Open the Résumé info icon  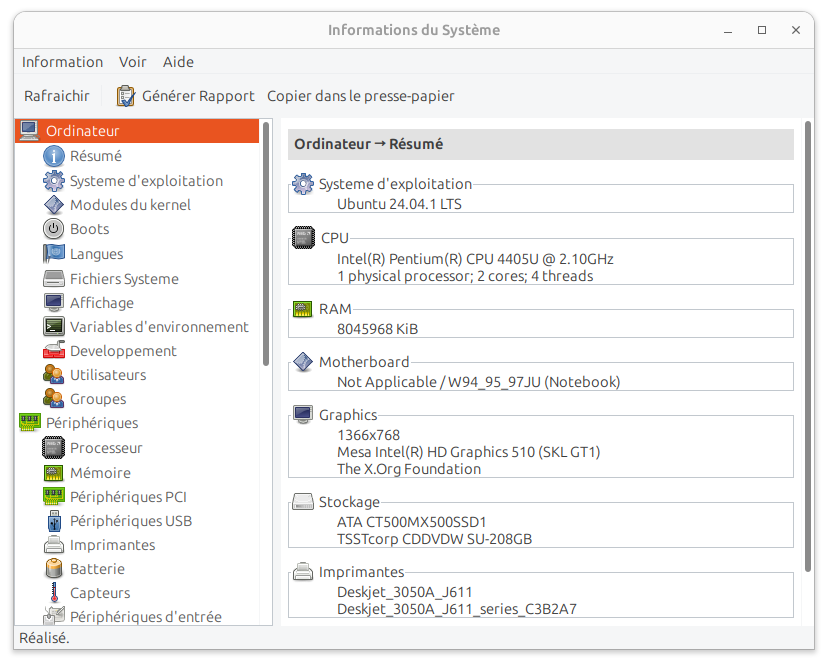[54, 156]
